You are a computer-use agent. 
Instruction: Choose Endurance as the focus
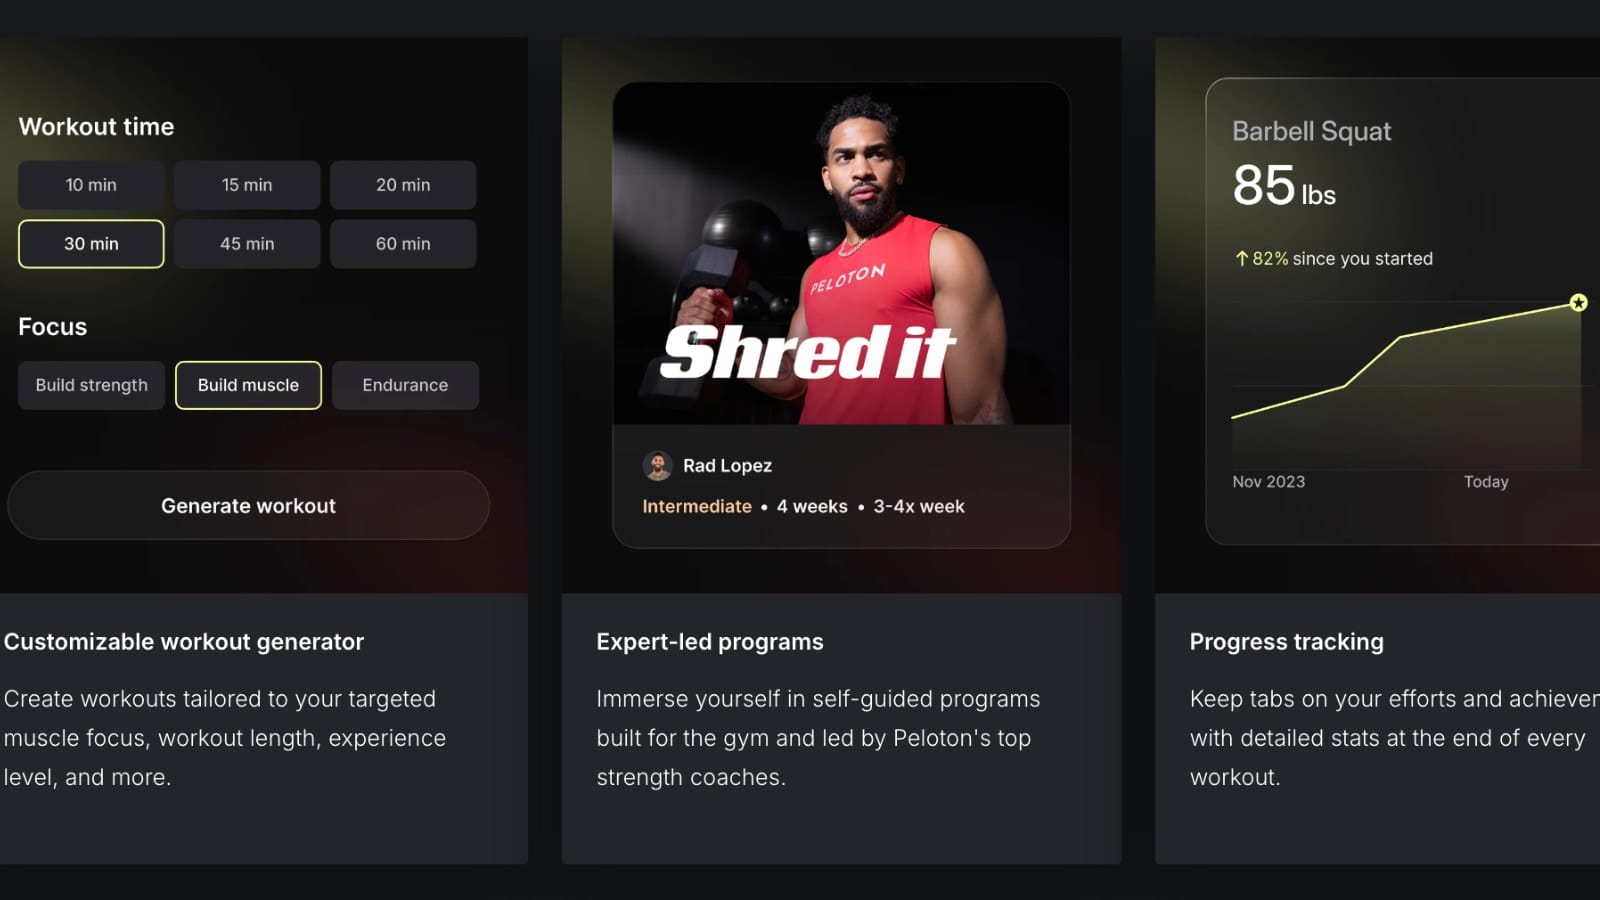tap(405, 385)
